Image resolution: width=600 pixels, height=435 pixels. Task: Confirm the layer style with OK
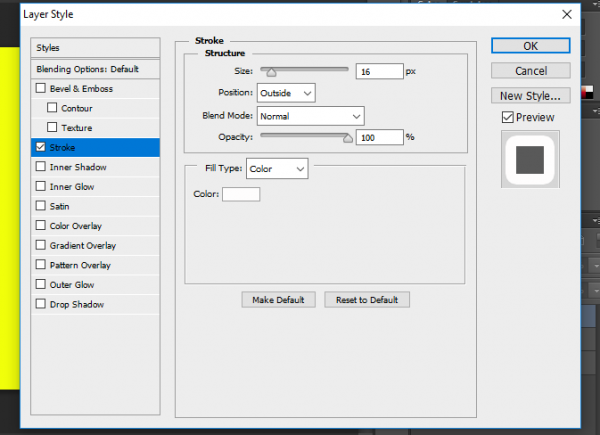point(531,46)
